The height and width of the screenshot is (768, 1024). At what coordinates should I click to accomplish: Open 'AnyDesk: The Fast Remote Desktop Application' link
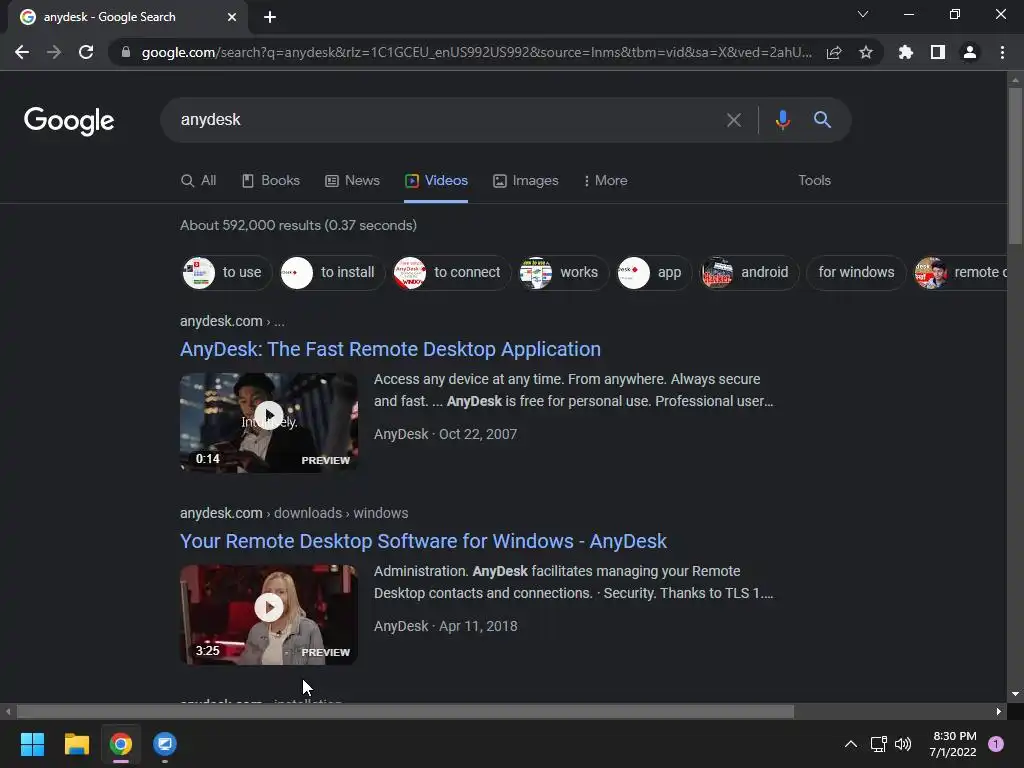click(x=391, y=349)
